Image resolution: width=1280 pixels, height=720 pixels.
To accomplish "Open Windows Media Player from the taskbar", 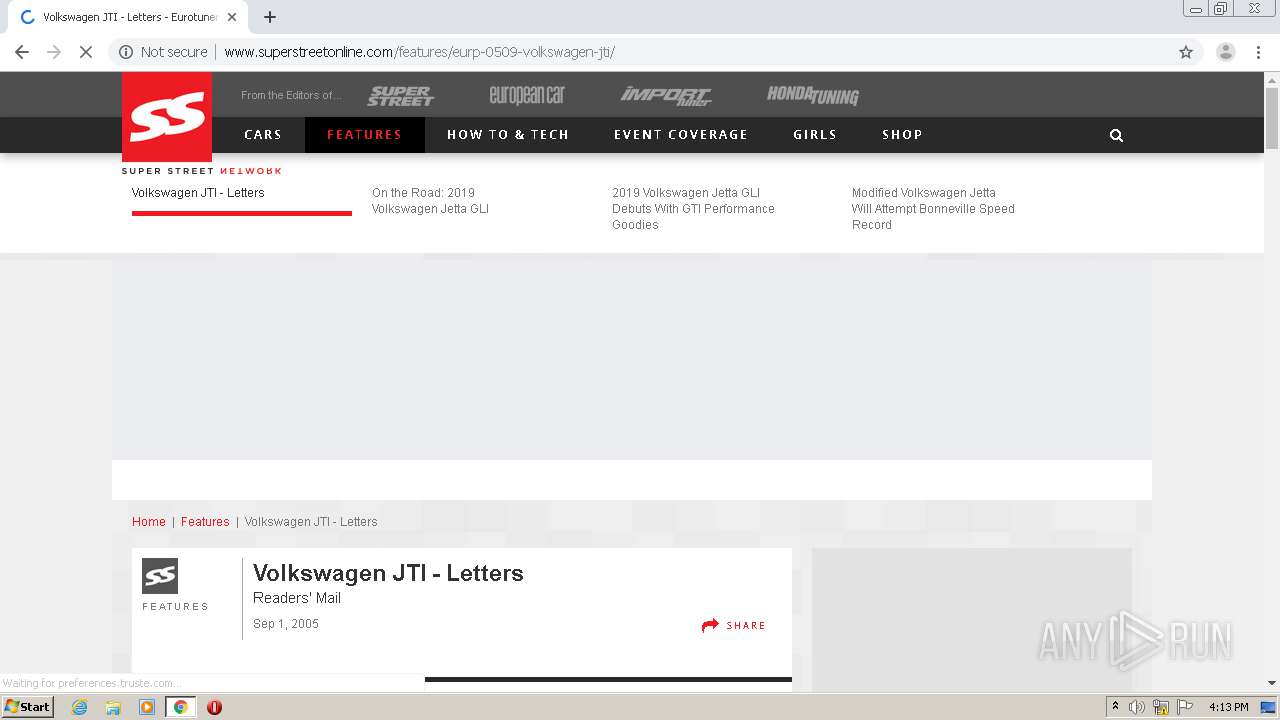I will pos(147,707).
